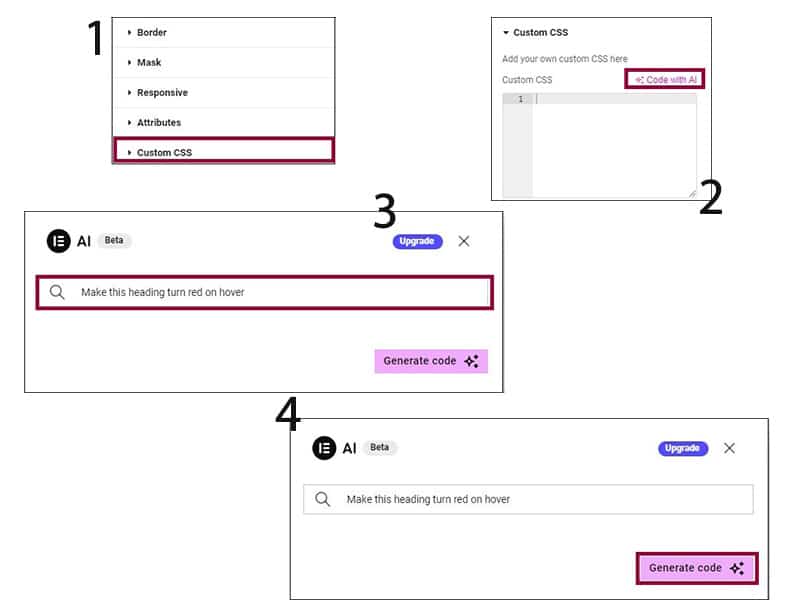Screen dimensions: 800x600
Task: Click the Code with AI link
Action: click(665, 80)
